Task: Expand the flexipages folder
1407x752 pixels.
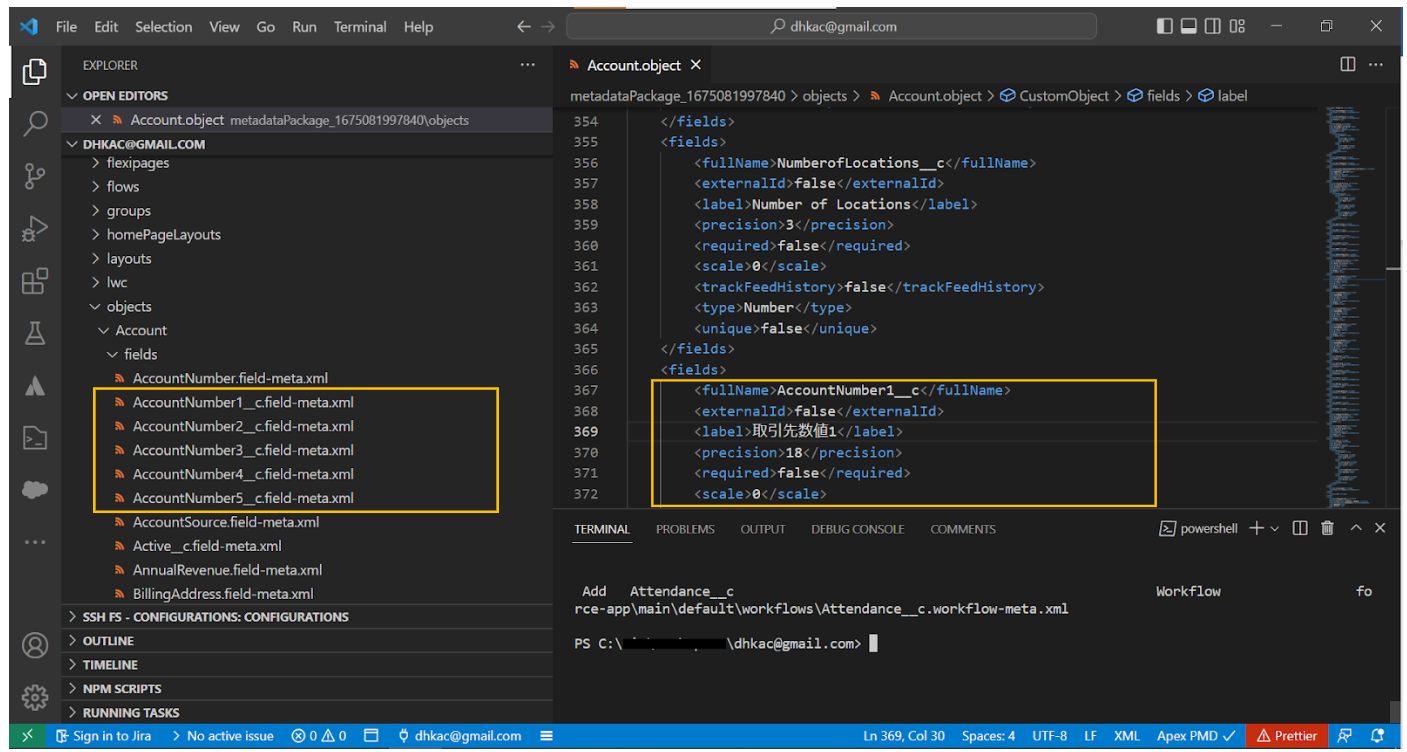Action: point(137,163)
